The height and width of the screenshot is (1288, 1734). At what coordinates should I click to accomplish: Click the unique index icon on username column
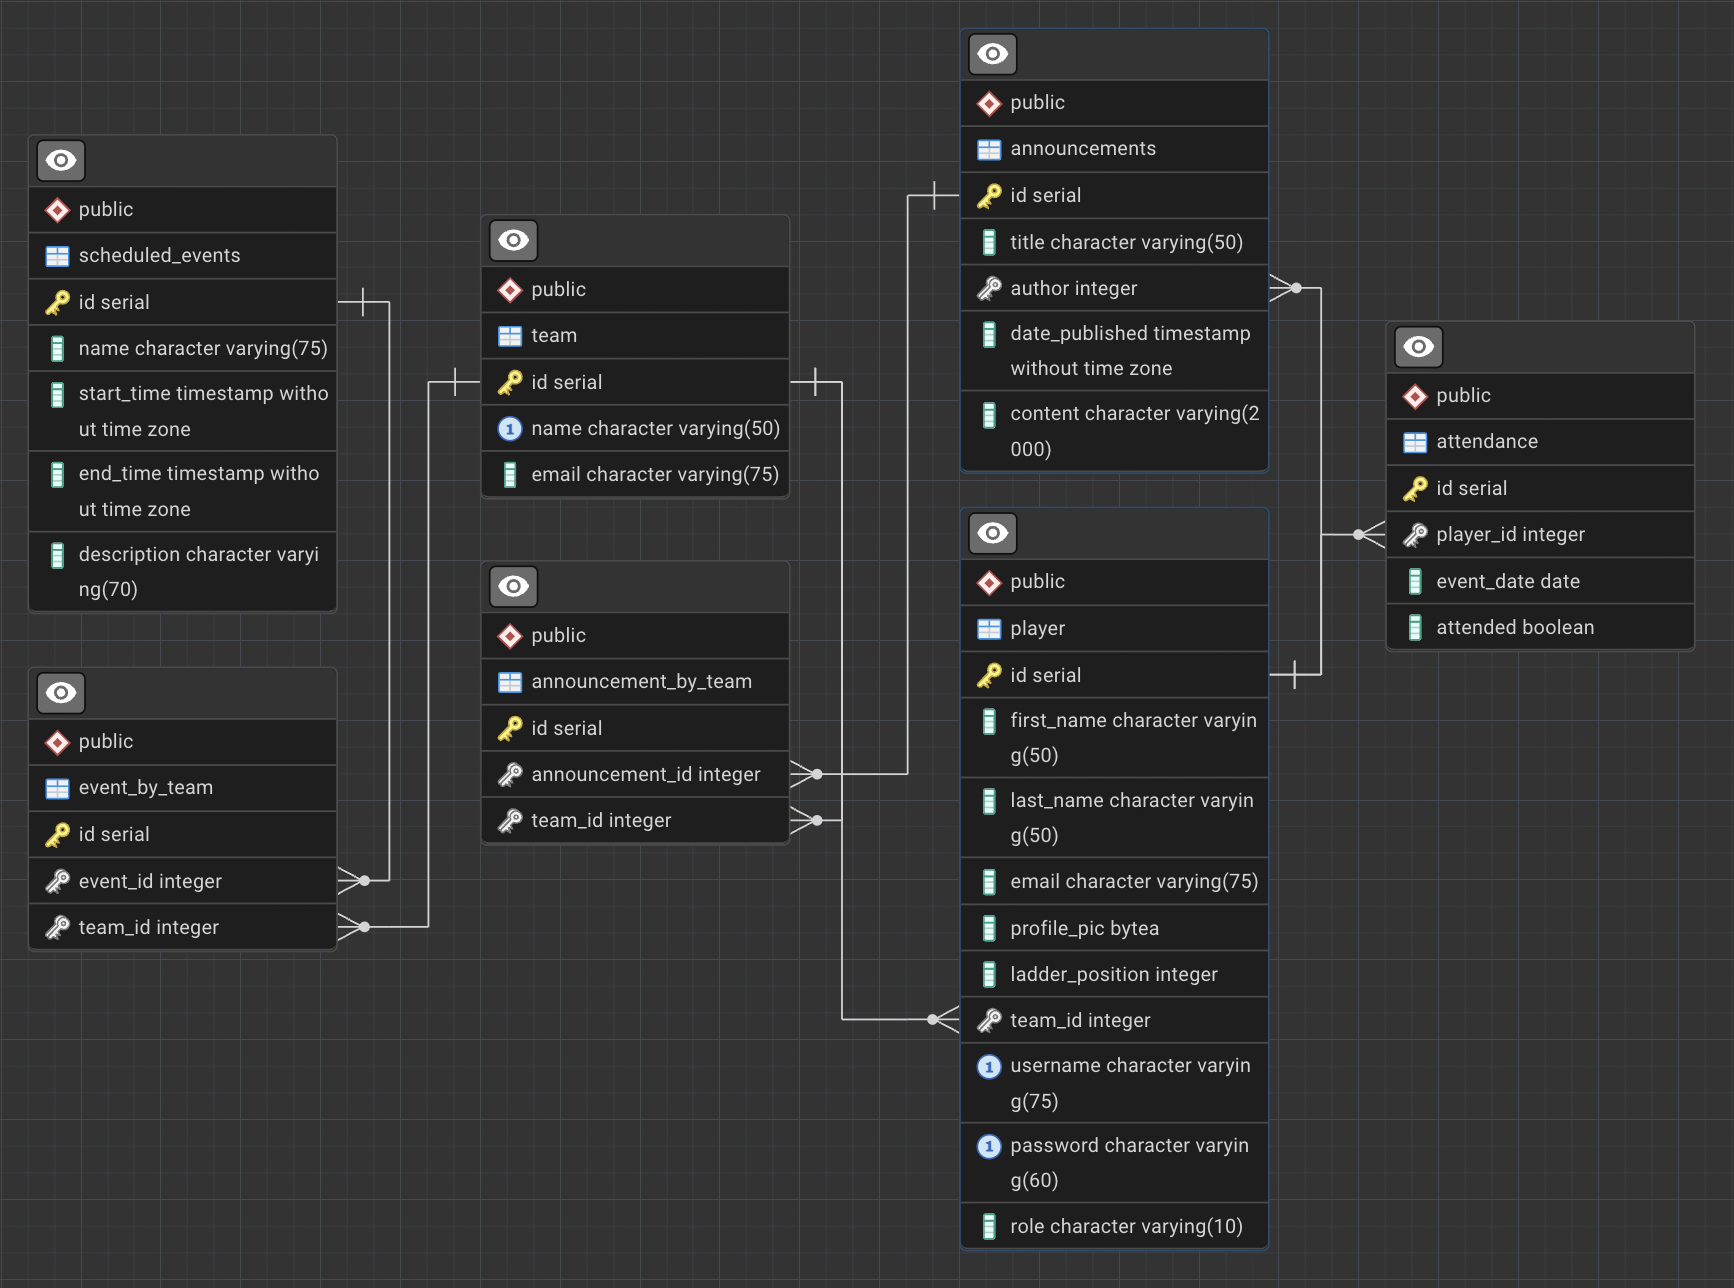(x=989, y=1066)
